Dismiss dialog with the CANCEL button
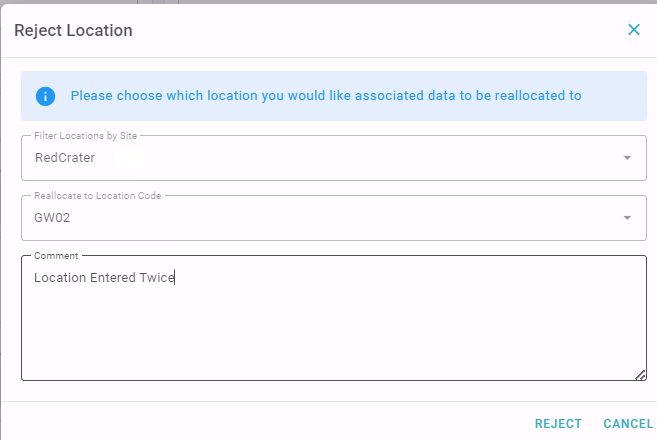Screen dimensions: 657x440 pyautogui.click(x=628, y=424)
